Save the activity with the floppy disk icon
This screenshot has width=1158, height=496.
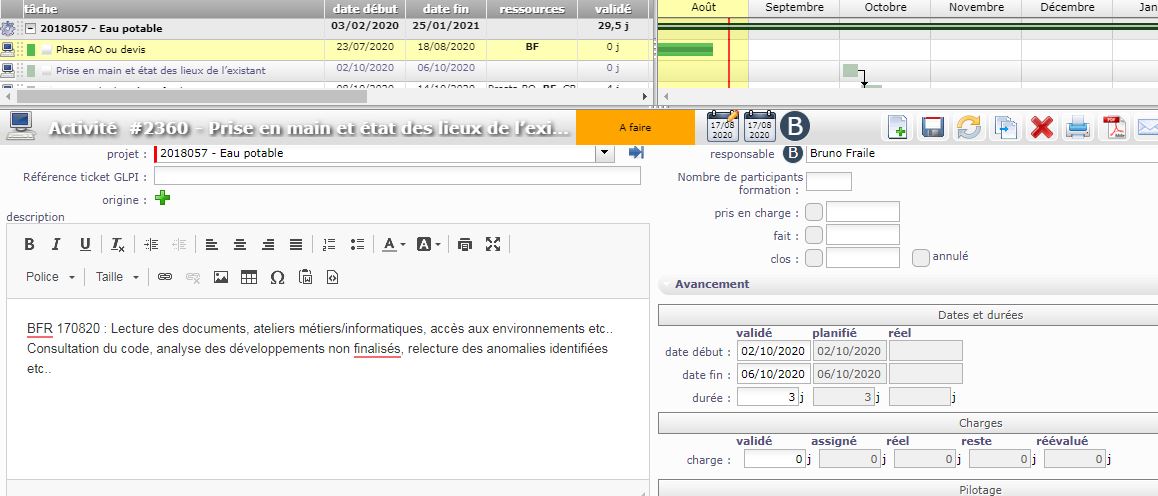click(x=933, y=127)
